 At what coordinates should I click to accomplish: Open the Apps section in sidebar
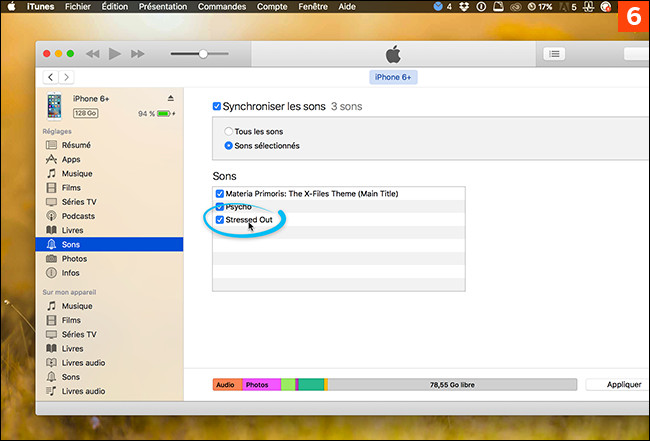[70, 159]
